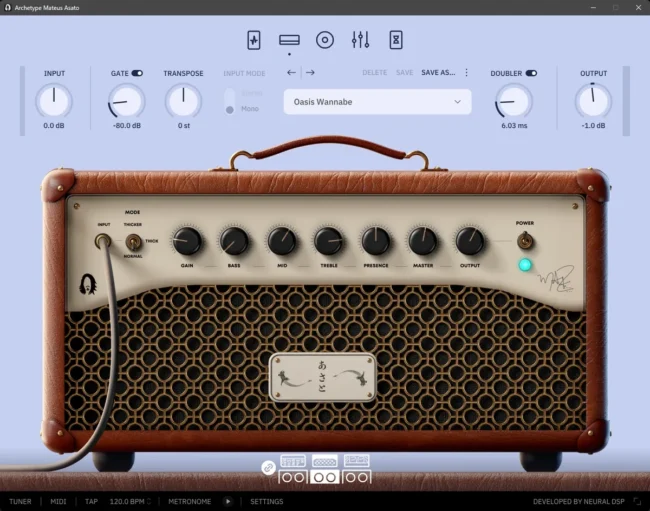Click the resize window icon in bottom bar
Screen dimensions: 650x511
pos(637,501)
